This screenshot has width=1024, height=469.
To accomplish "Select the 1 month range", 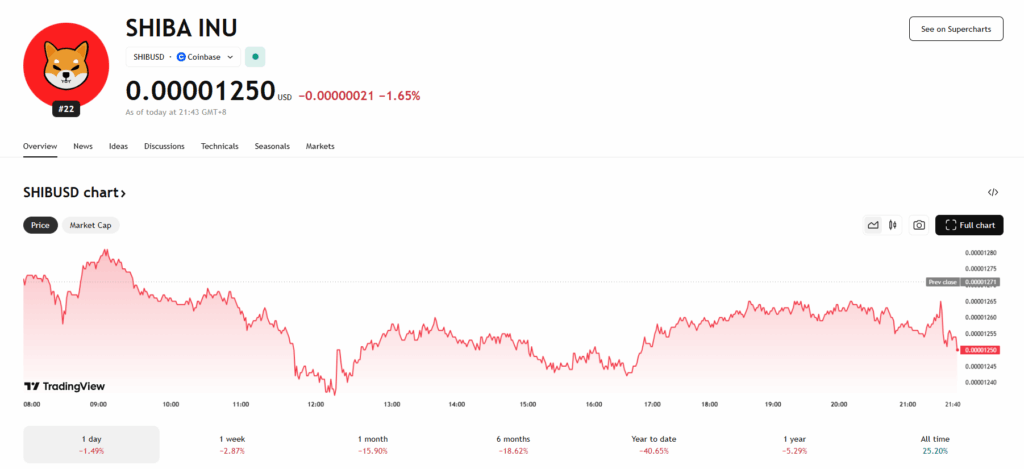I will (372, 444).
